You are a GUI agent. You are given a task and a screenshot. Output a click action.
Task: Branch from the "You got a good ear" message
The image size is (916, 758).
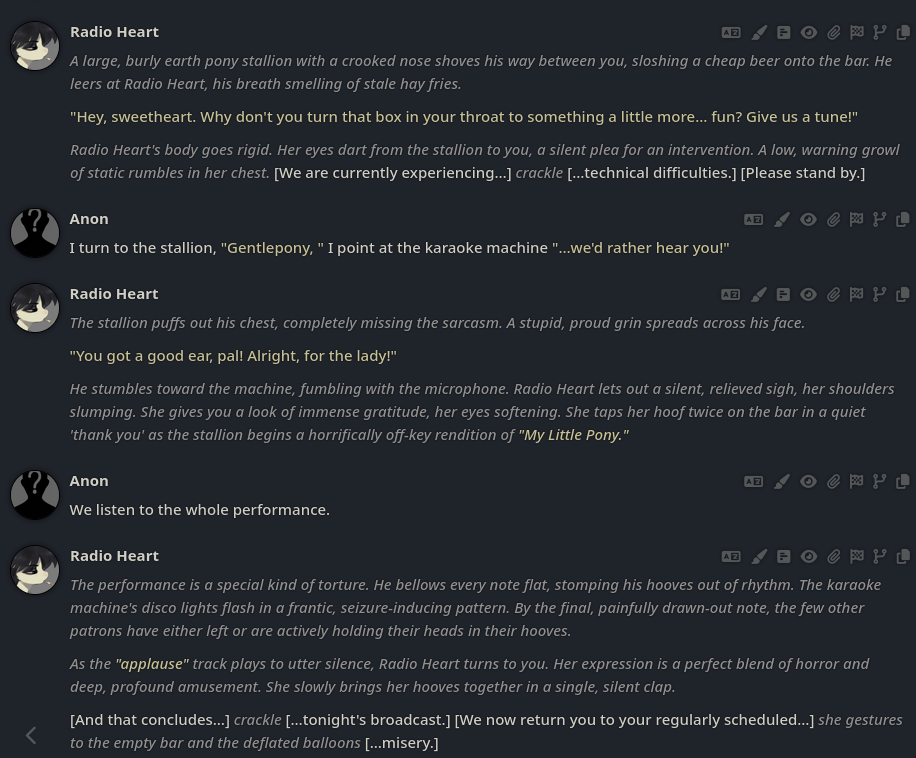pos(879,295)
